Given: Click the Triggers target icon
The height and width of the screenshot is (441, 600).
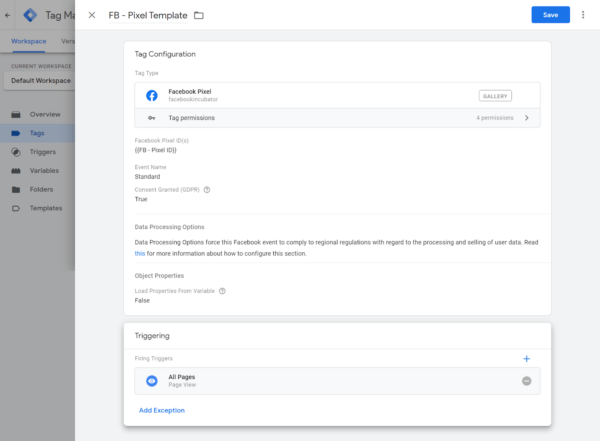Looking at the screenshot, I should tap(16, 152).
